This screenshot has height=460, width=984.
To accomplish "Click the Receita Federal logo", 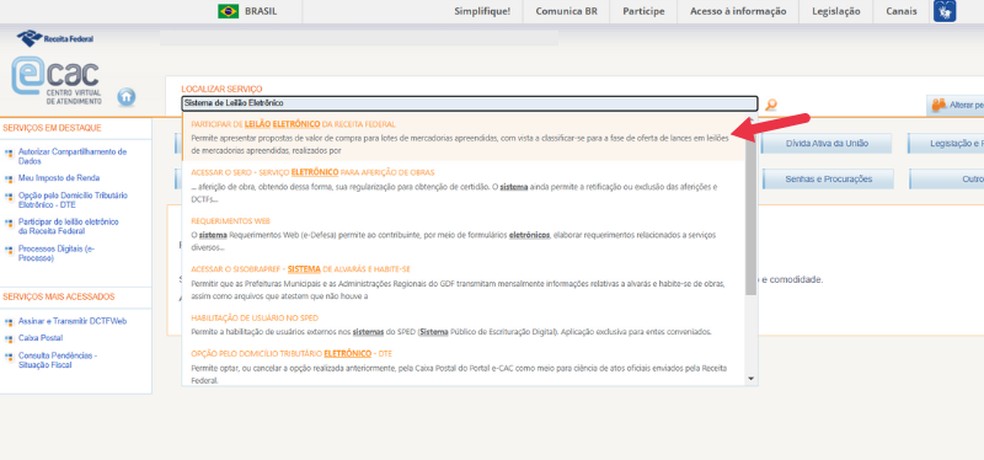I will pyautogui.click(x=55, y=38).
